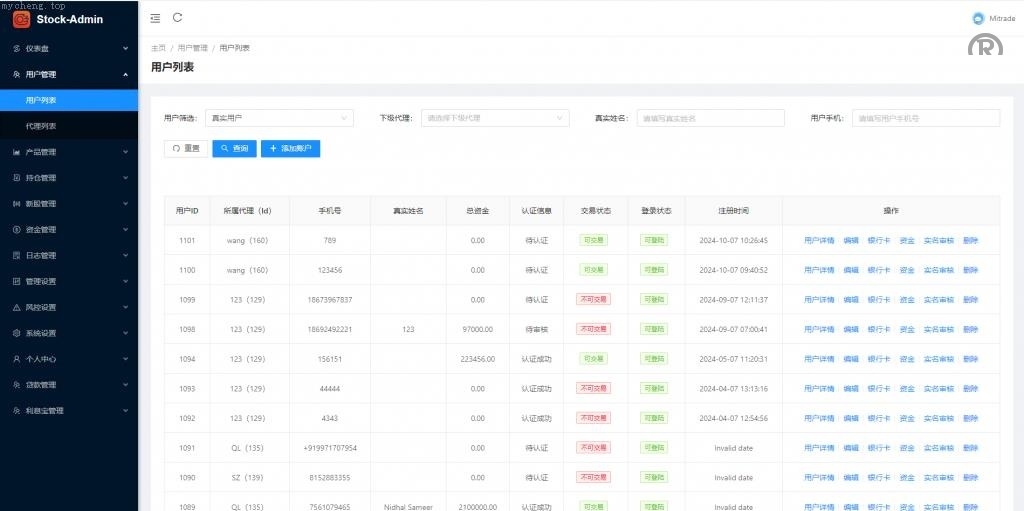Click the 添加账户 add account button
The height and width of the screenshot is (511, 1024).
(x=290, y=148)
